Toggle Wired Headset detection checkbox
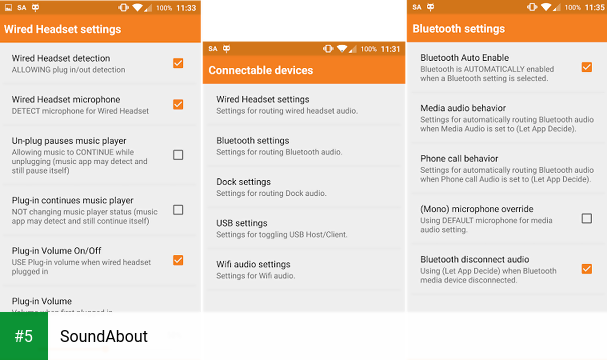The image size is (607, 360). click(x=178, y=63)
